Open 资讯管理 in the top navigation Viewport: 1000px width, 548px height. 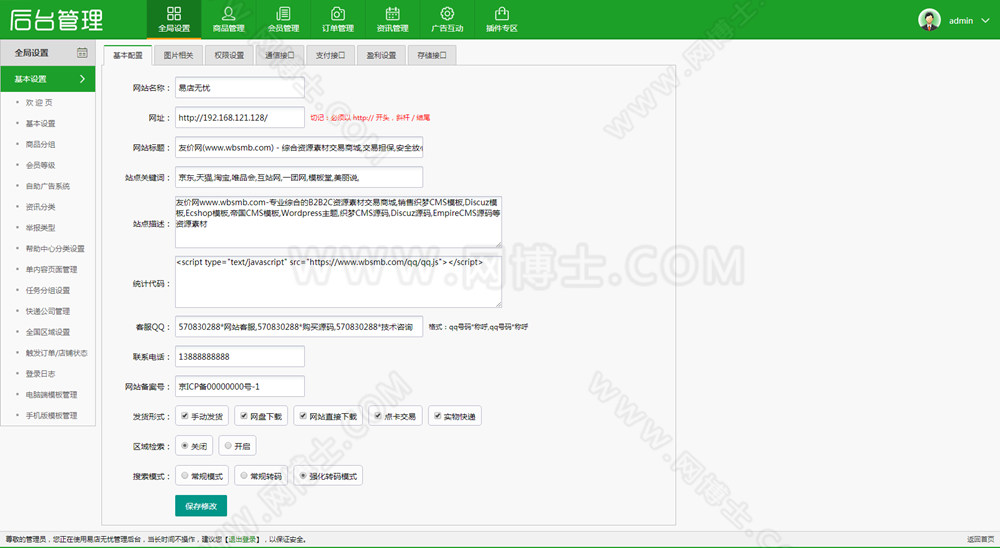[x=393, y=20]
